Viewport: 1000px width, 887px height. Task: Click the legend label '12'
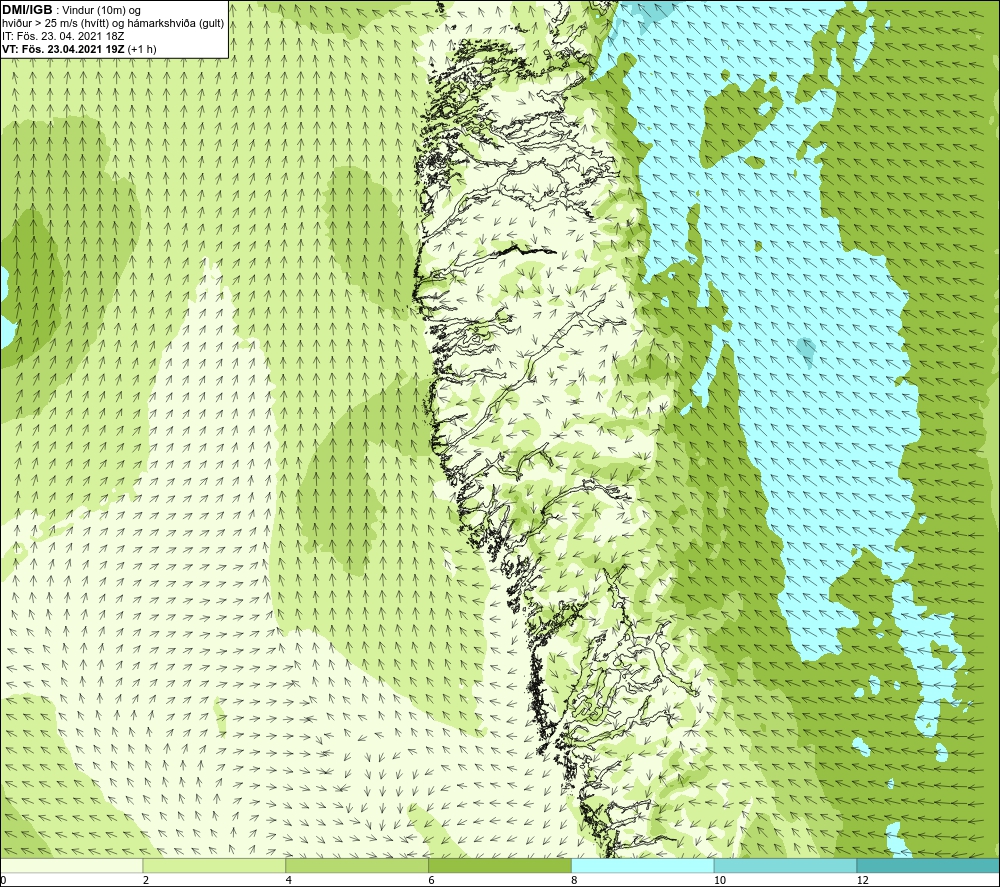(x=862, y=880)
